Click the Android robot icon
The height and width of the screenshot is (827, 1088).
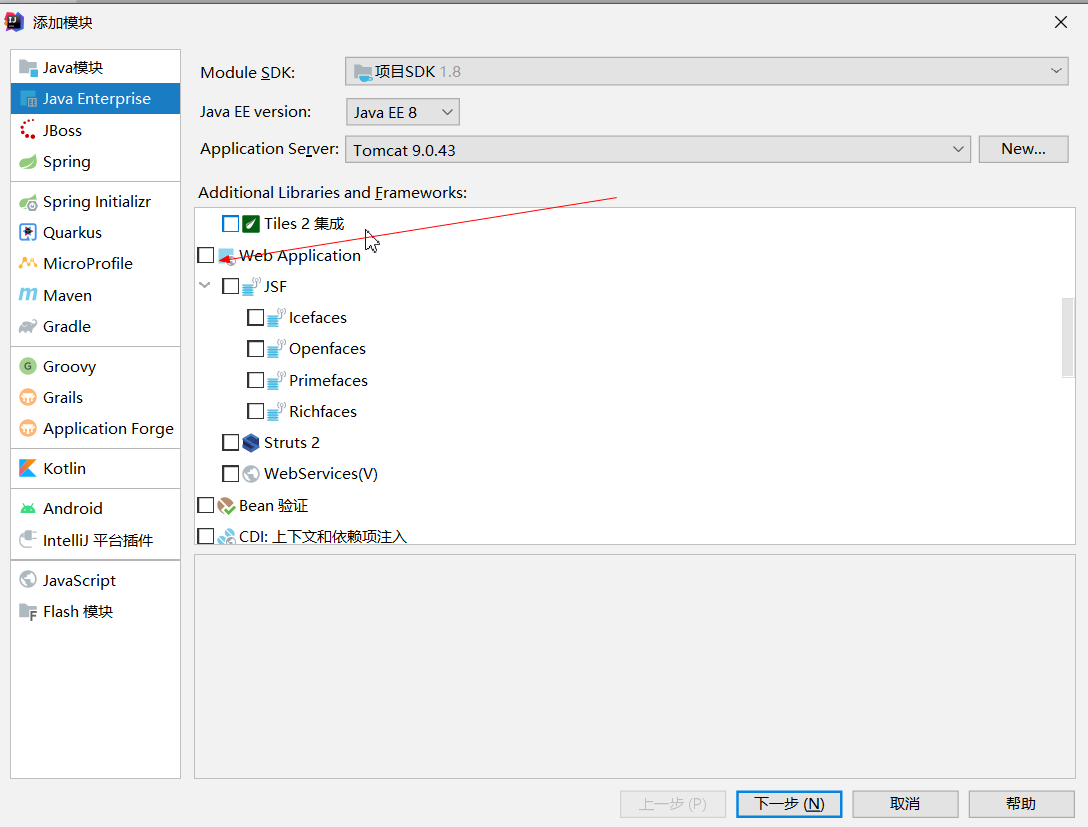click(x=28, y=509)
